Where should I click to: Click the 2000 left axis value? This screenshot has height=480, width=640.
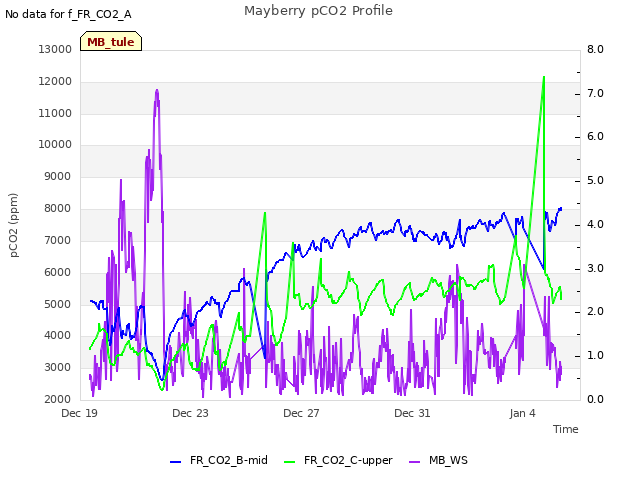click(x=58, y=399)
